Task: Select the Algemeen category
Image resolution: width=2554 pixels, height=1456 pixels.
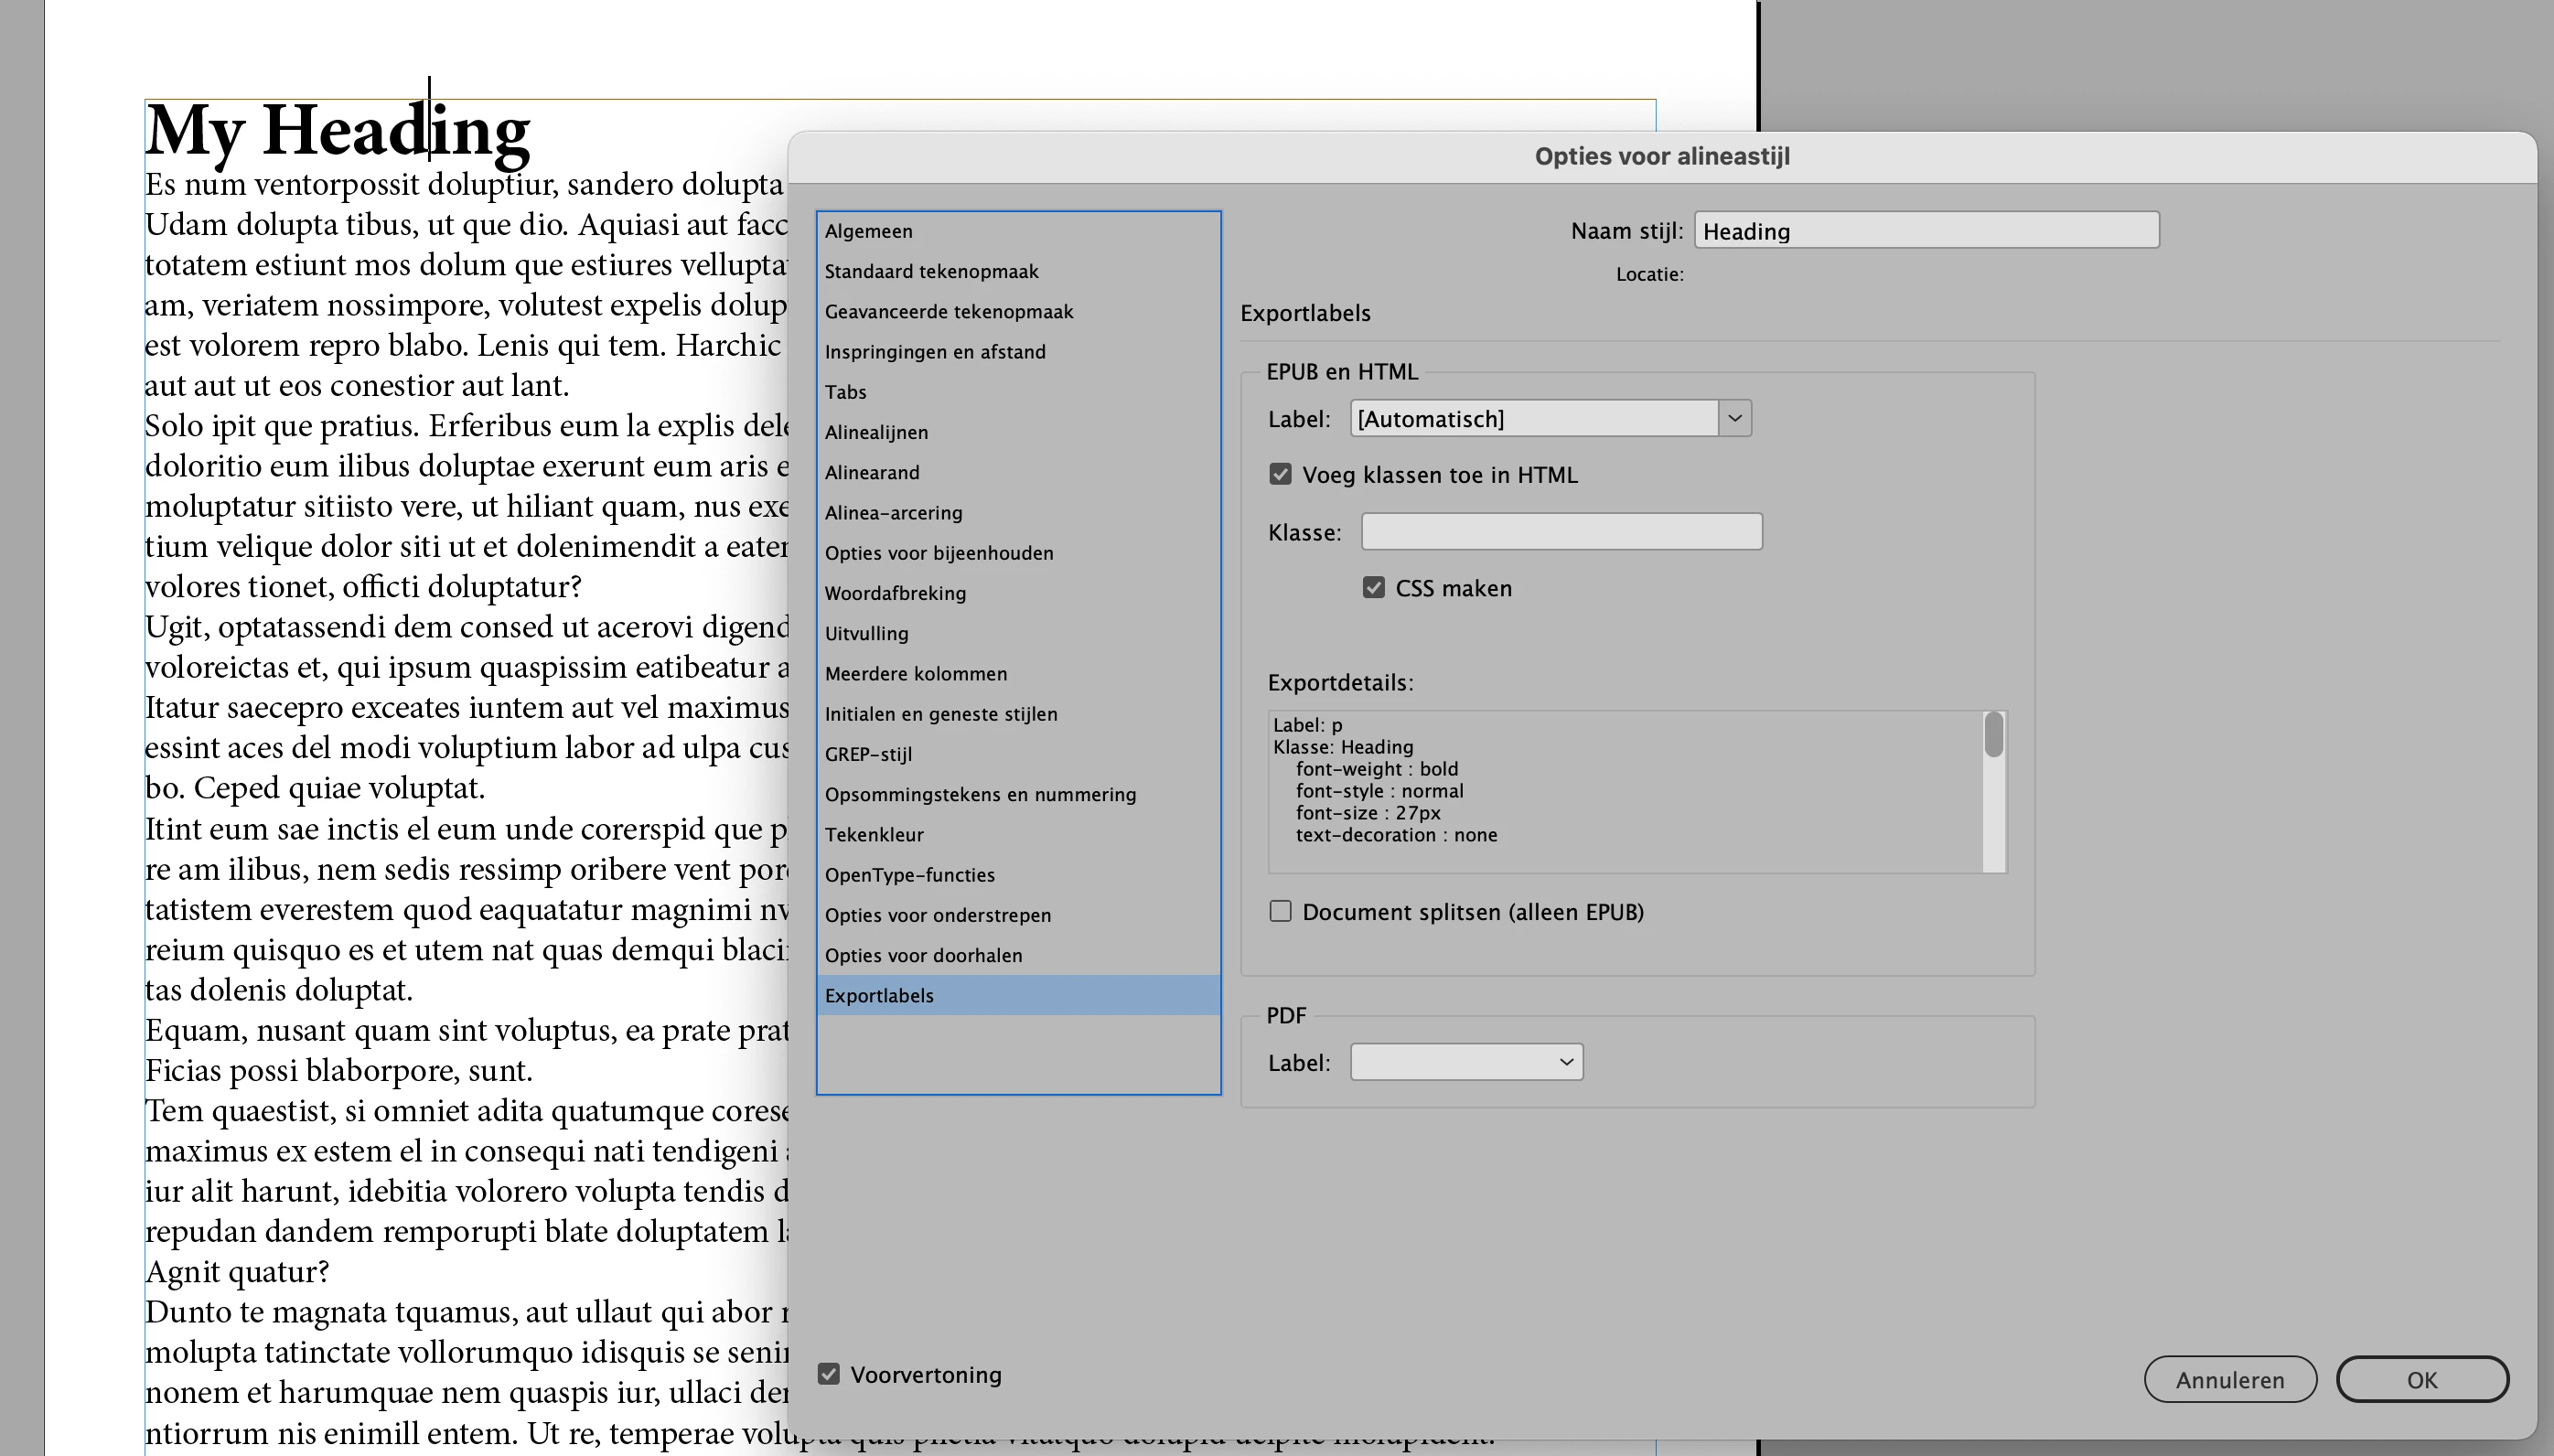Action: click(868, 231)
